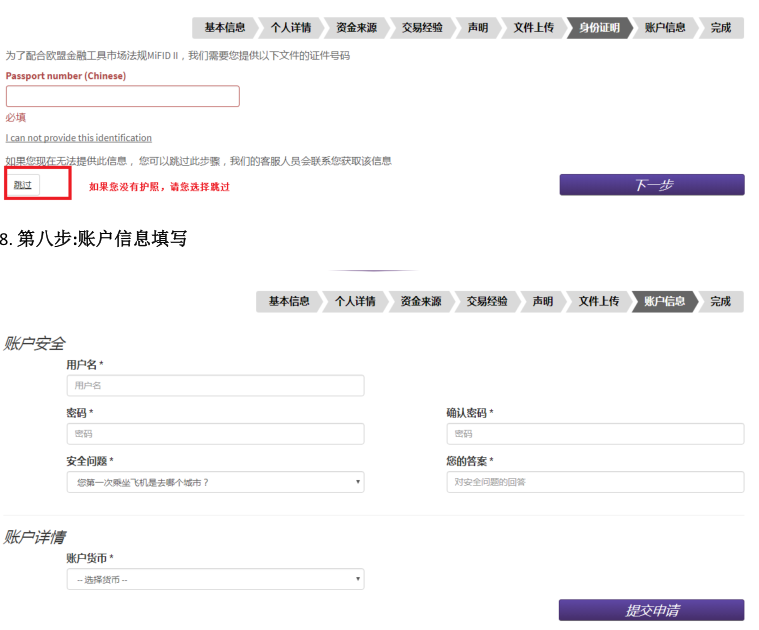The width and height of the screenshot is (759, 630).
Task: Select the highlighted 账户信息 step tab
Action: (664, 301)
